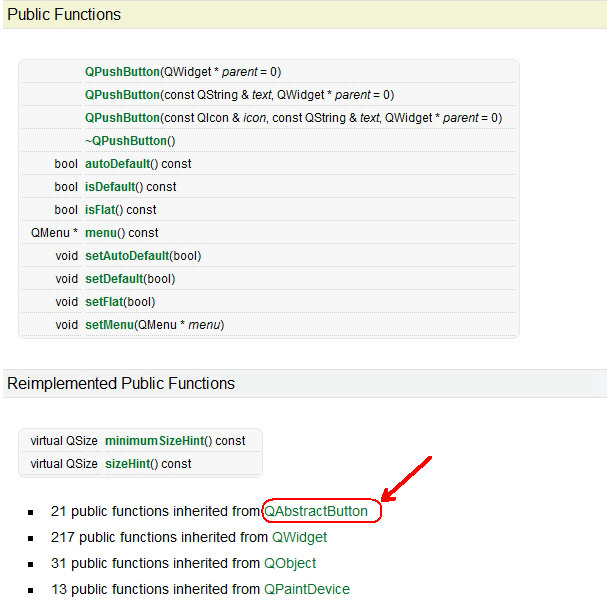Open QPushButton constructor with QString text only
This screenshot has height=609, width=607.
122,95
